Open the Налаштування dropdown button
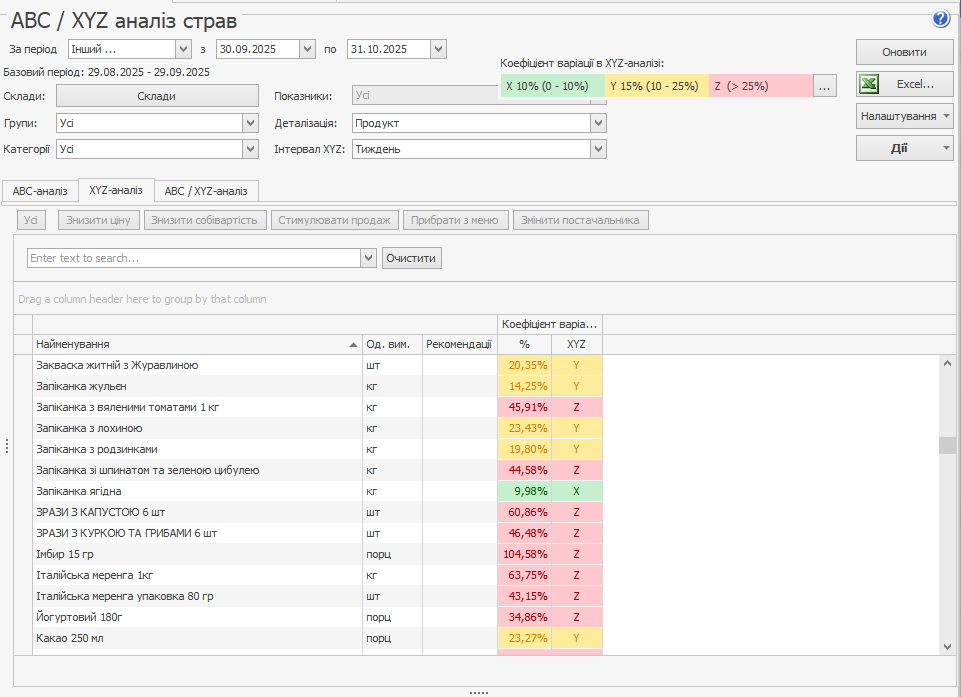 point(904,116)
